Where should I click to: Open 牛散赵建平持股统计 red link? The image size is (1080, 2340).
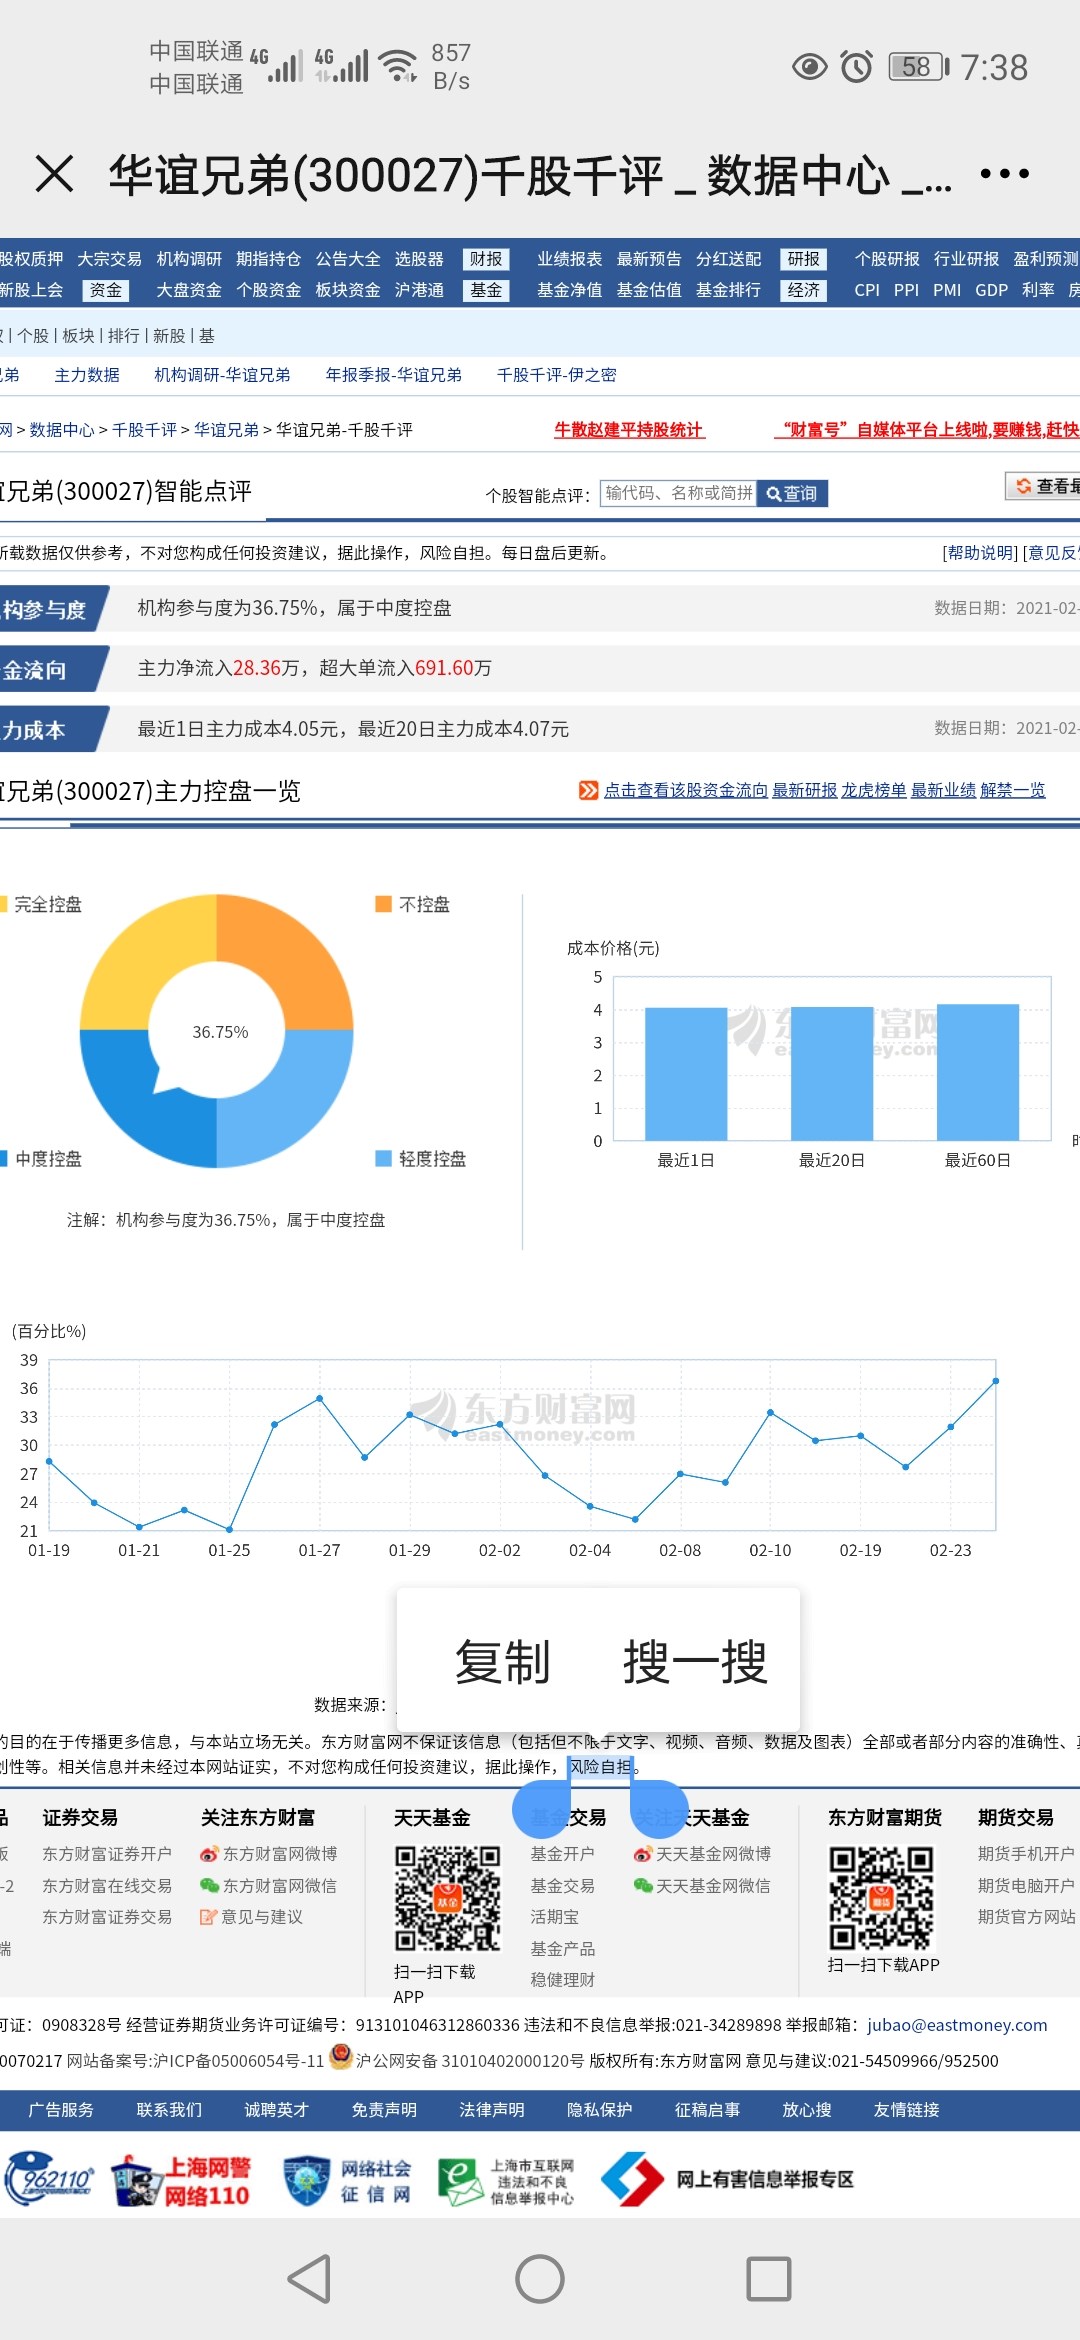tap(629, 430)
